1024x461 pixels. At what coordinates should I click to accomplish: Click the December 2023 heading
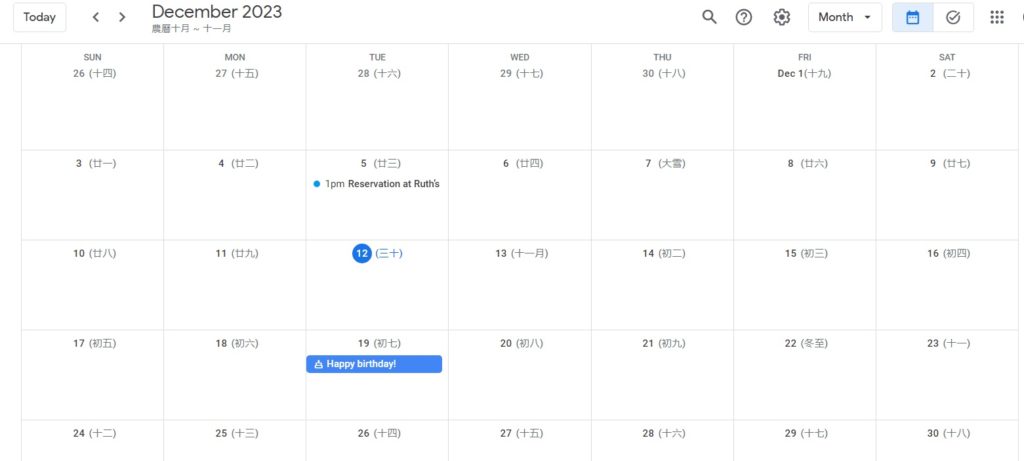click(x=217, y=12)
